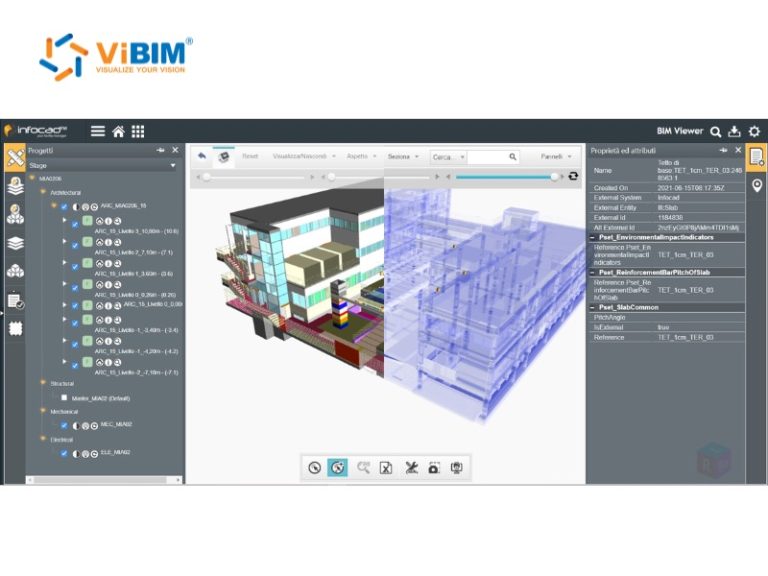Open the puzzle piece sidebar icon
This screenshot has width=768, height=576.
[x=16, y=328]
